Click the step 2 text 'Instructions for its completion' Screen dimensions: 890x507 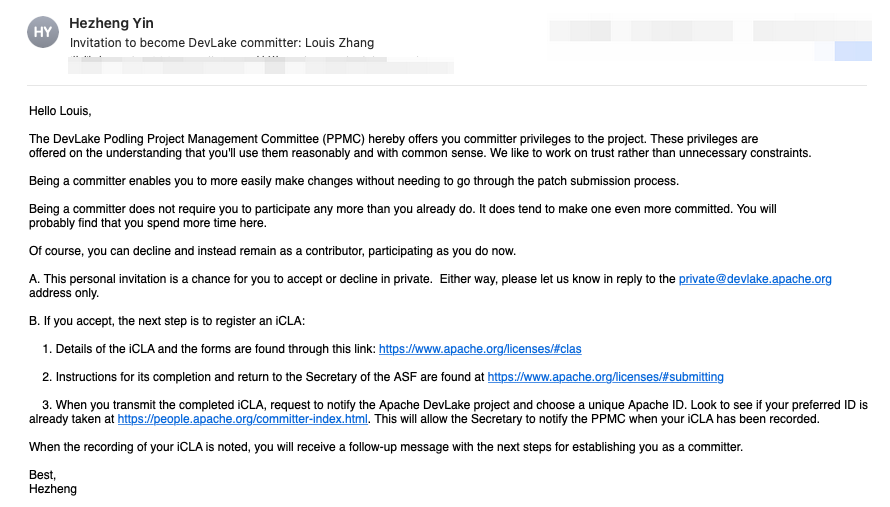coord(270,377)
